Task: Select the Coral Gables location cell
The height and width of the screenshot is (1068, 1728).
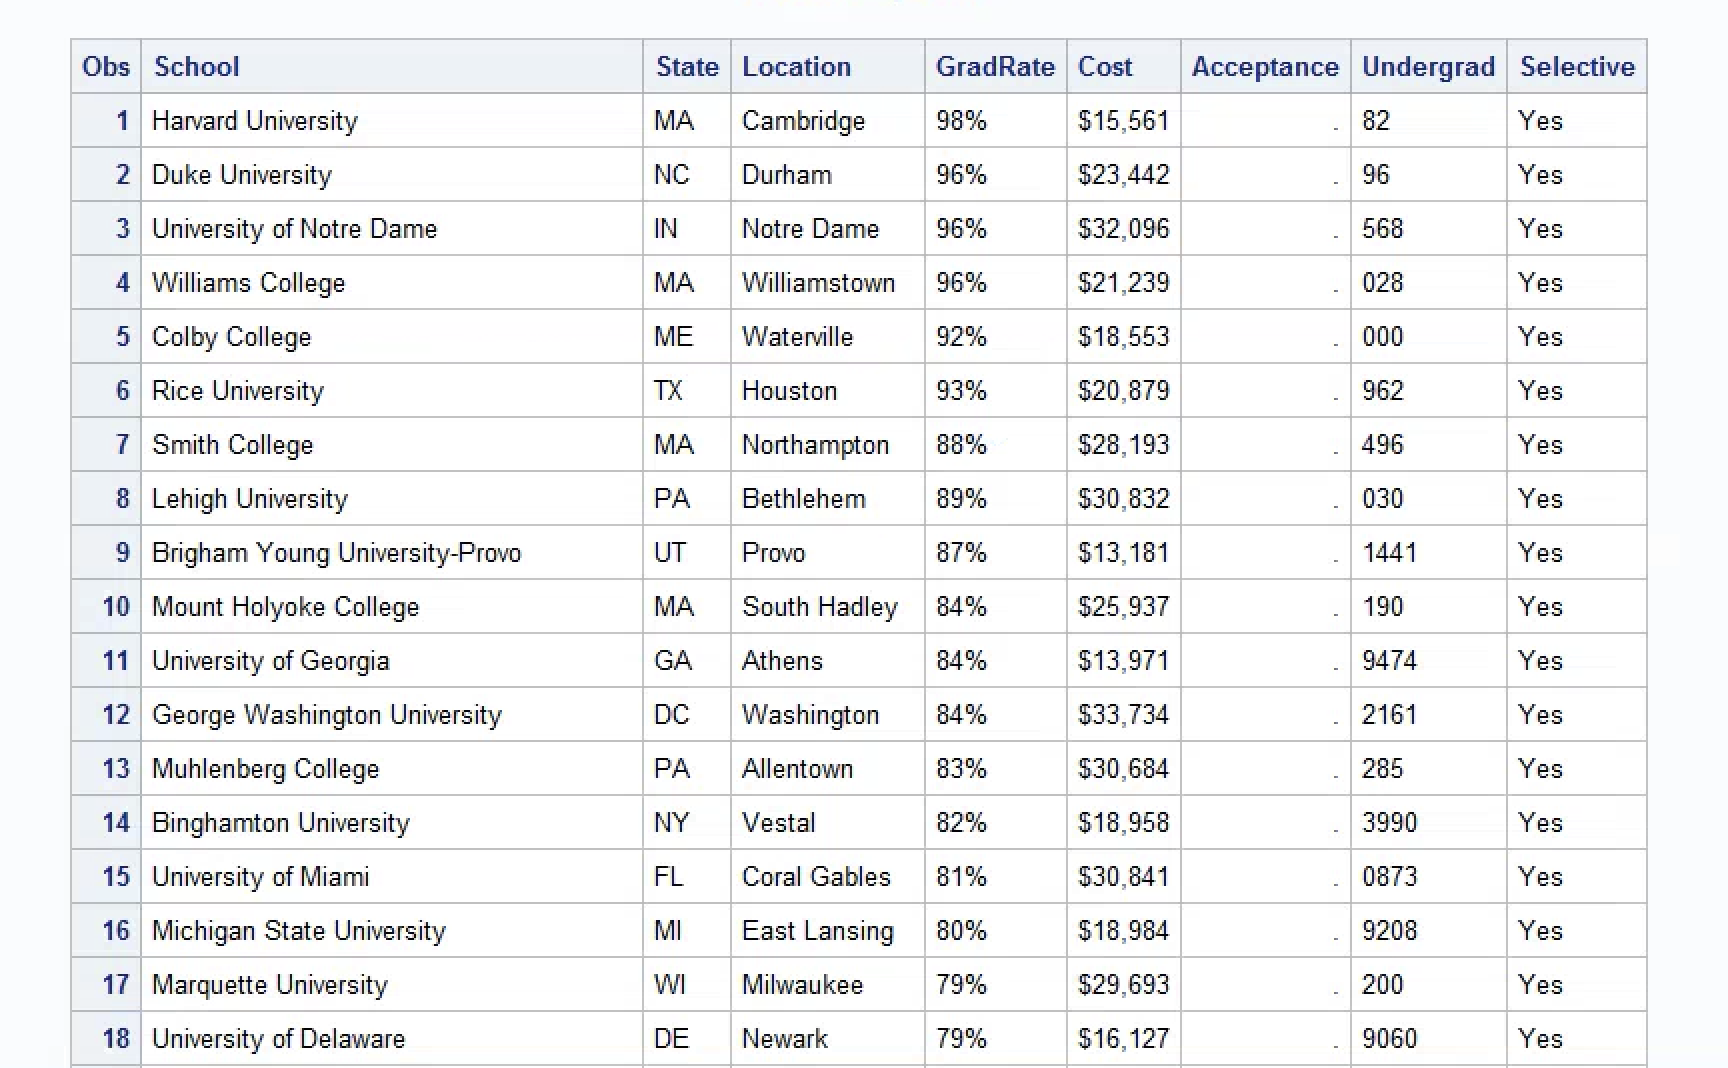Action: coord(816,877)
